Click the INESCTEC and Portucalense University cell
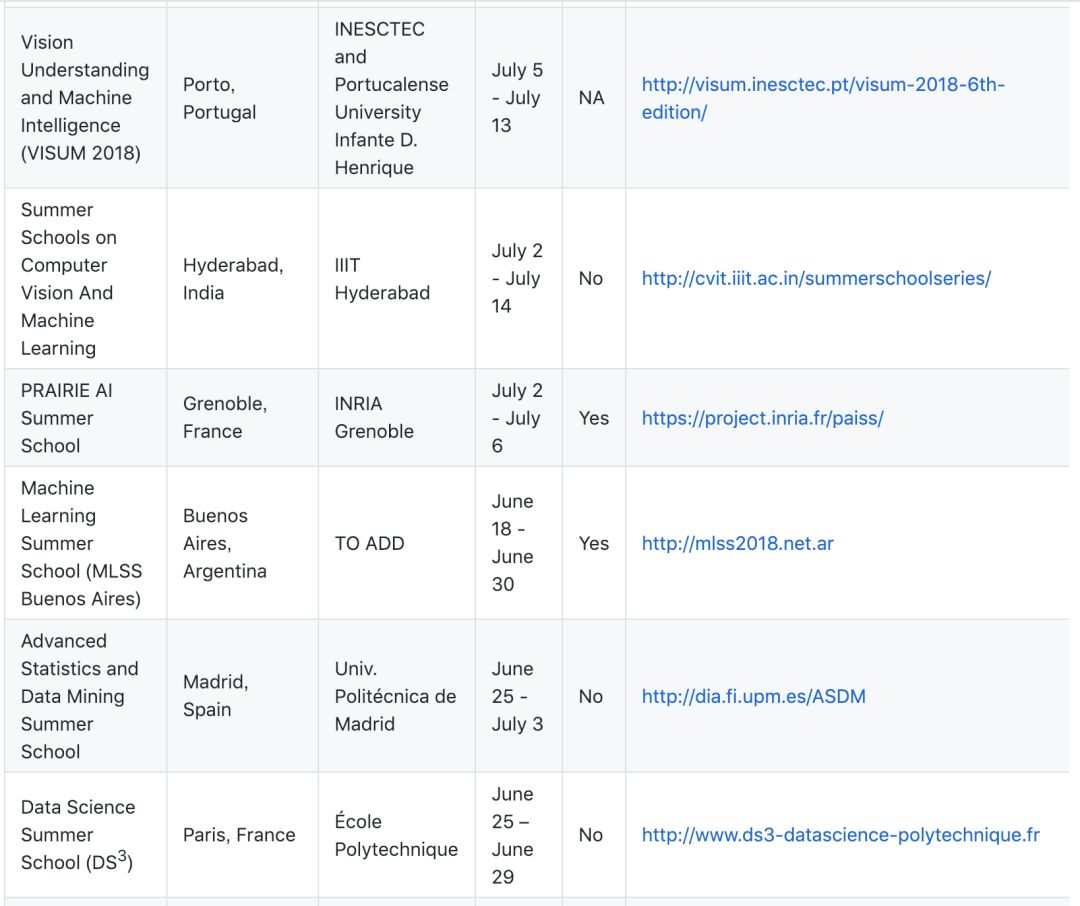Image resolution: width=1080 pixels, height=906 pixels. pyautogui.click(x=391, y=98)
